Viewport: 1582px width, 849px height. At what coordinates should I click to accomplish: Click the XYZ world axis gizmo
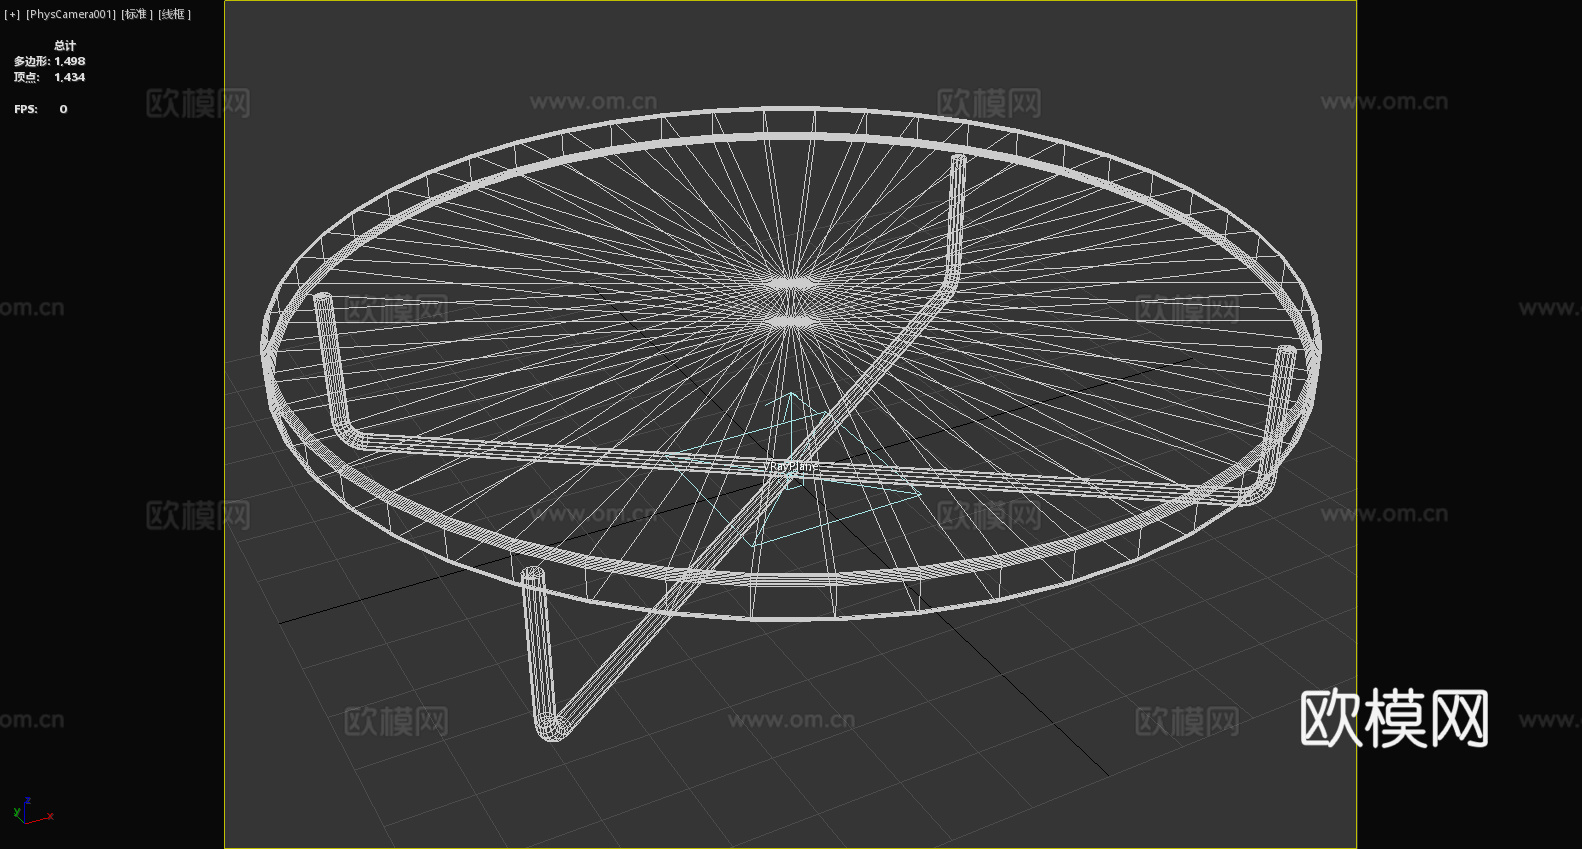(33, 811)
